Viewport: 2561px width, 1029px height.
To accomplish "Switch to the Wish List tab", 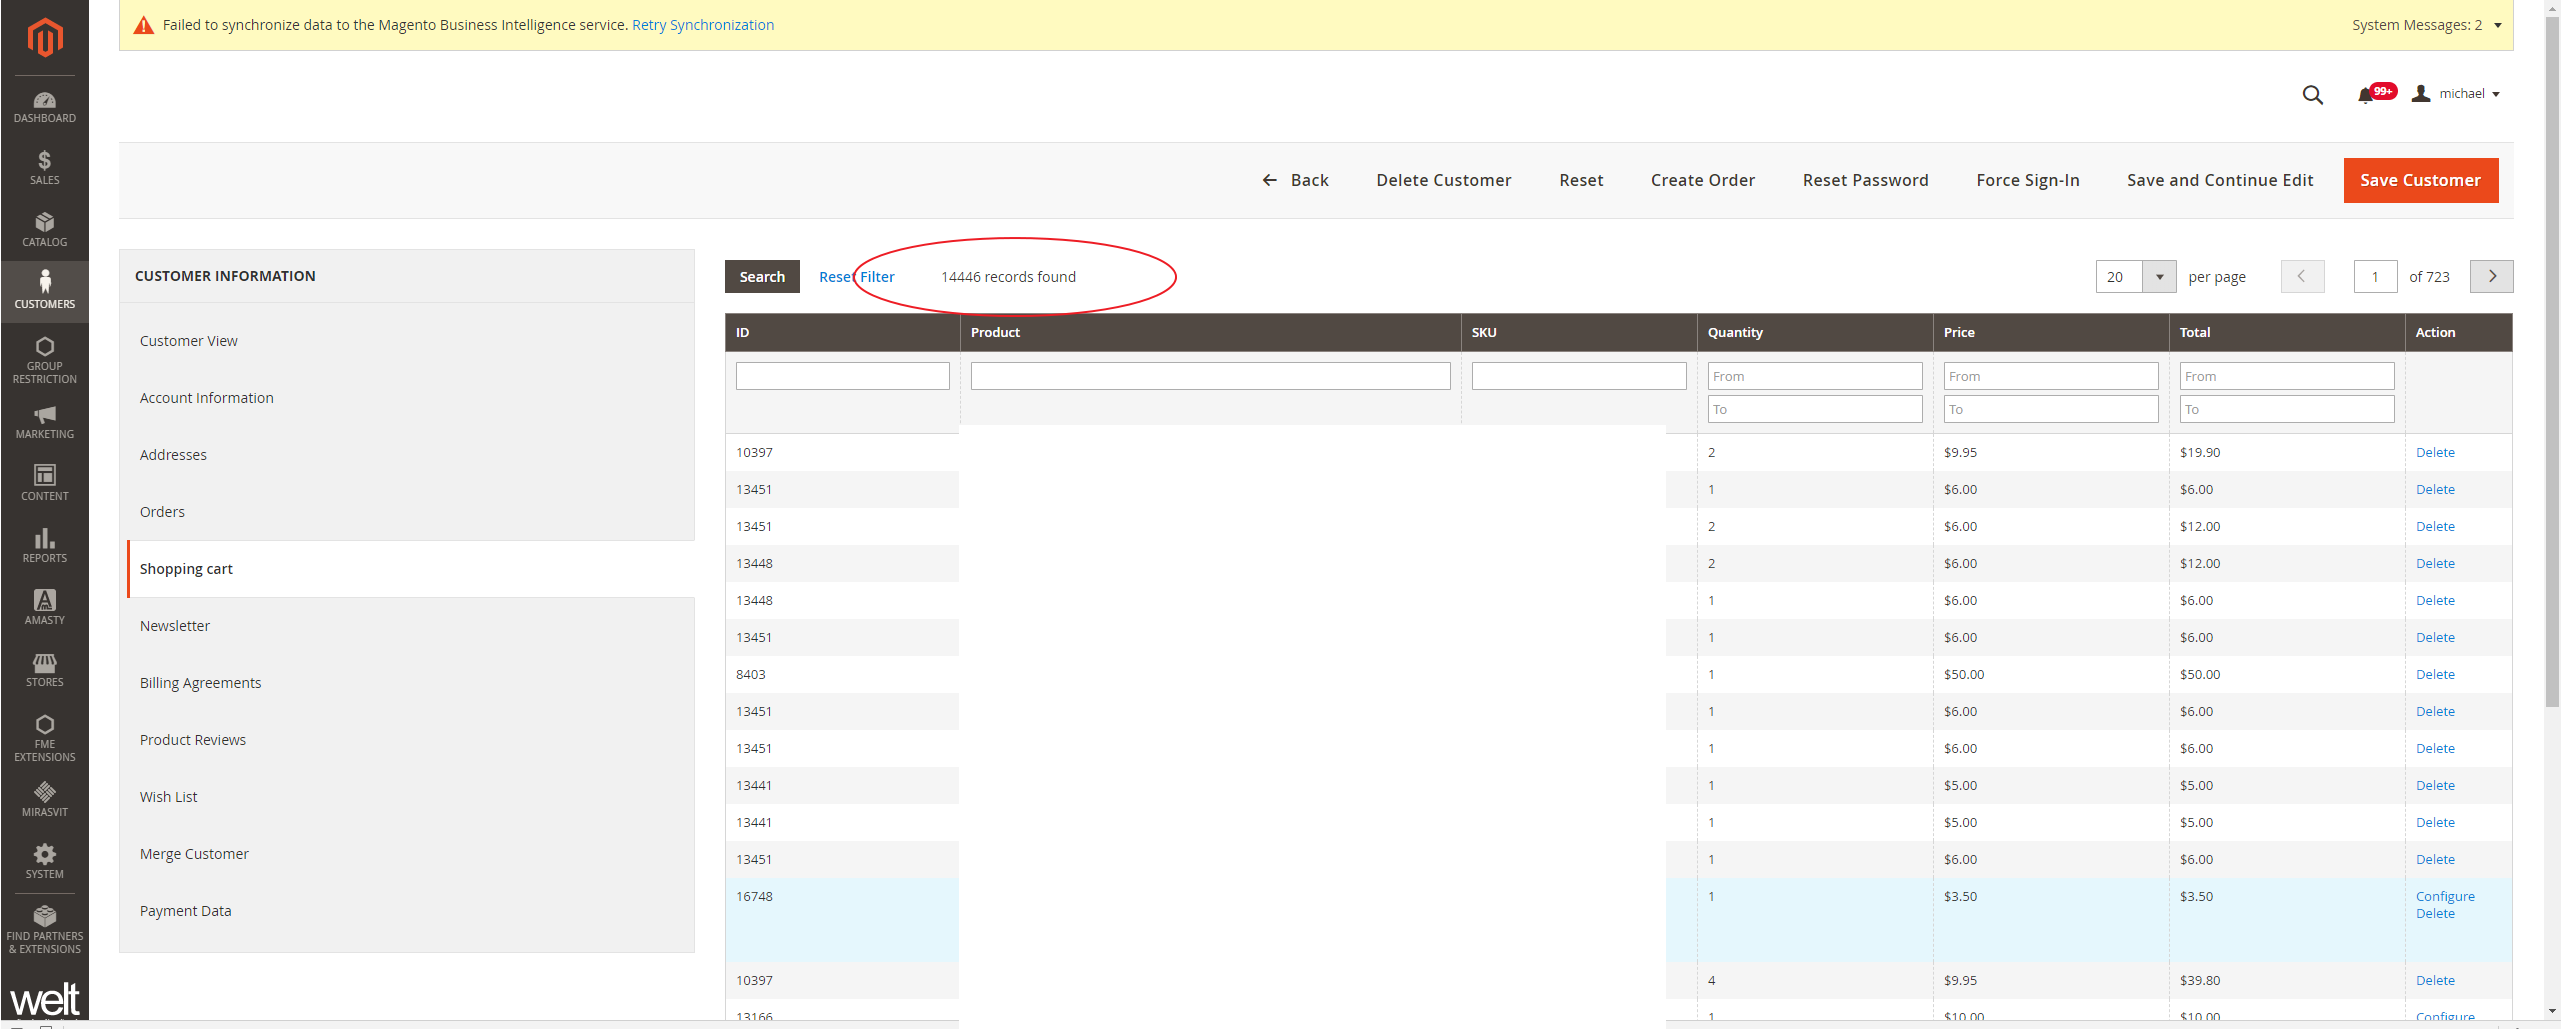I will coord(168,797).
